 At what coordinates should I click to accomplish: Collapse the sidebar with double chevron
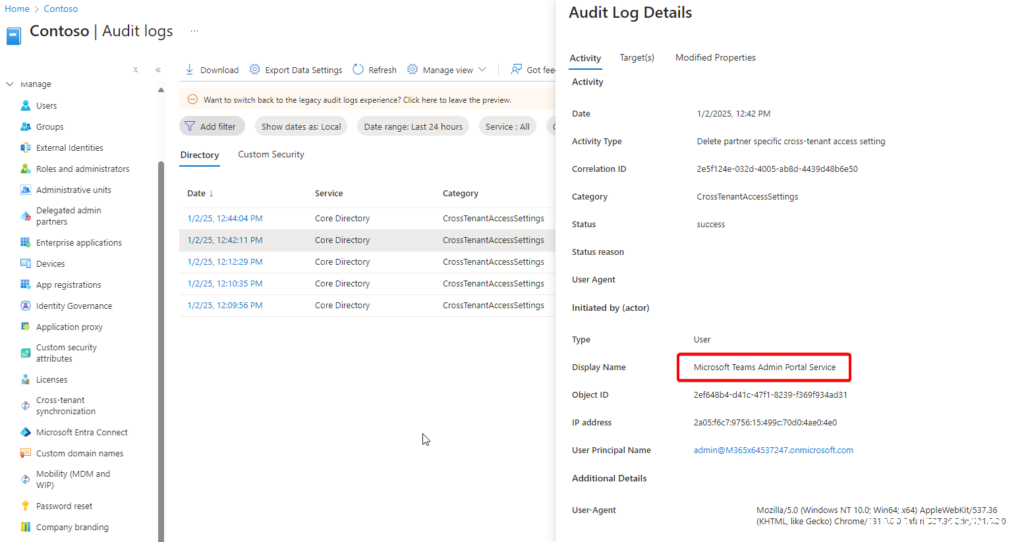pos(158,70)
